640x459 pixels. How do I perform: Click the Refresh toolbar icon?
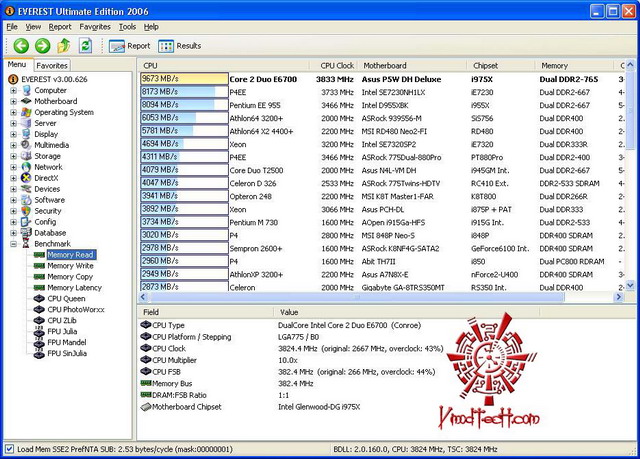pyautogui.click(x=85, y=46)
